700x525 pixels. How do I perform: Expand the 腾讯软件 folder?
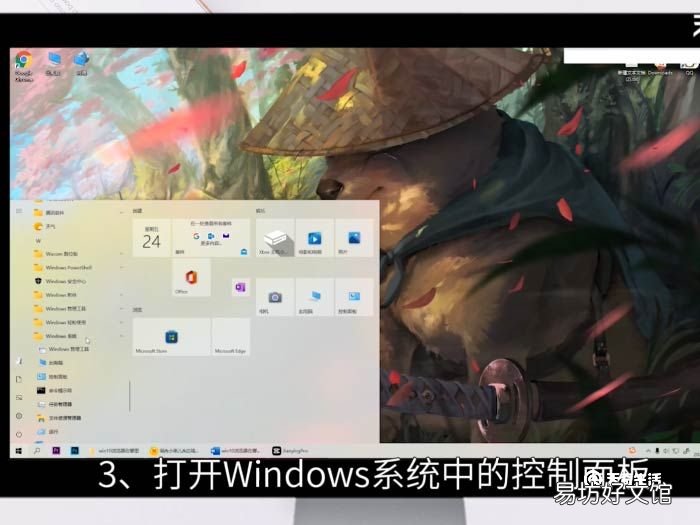pyautogui.click(x=77, y=213)
